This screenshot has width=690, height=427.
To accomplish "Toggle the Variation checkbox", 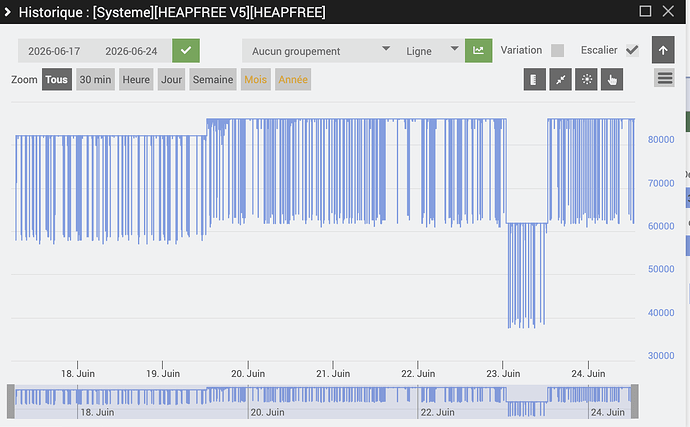I will click(558, 51).
